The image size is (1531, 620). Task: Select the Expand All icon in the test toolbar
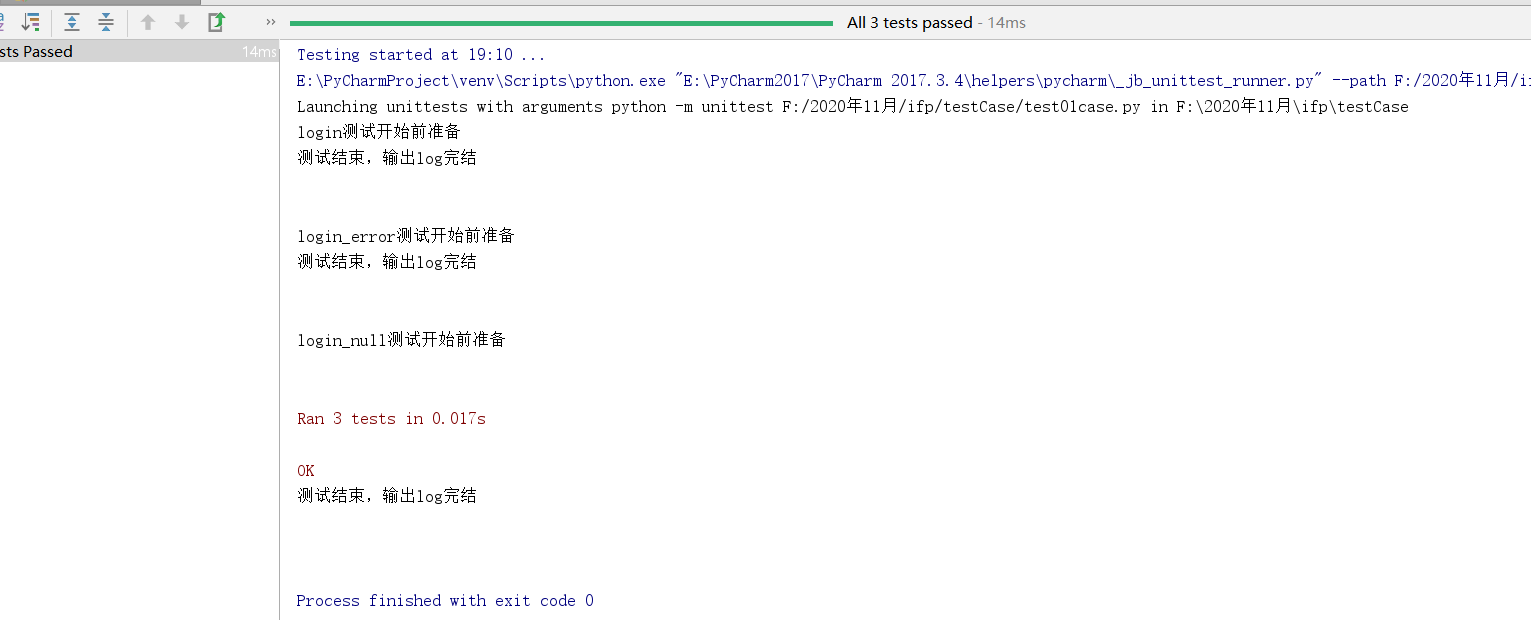point(71,22)
